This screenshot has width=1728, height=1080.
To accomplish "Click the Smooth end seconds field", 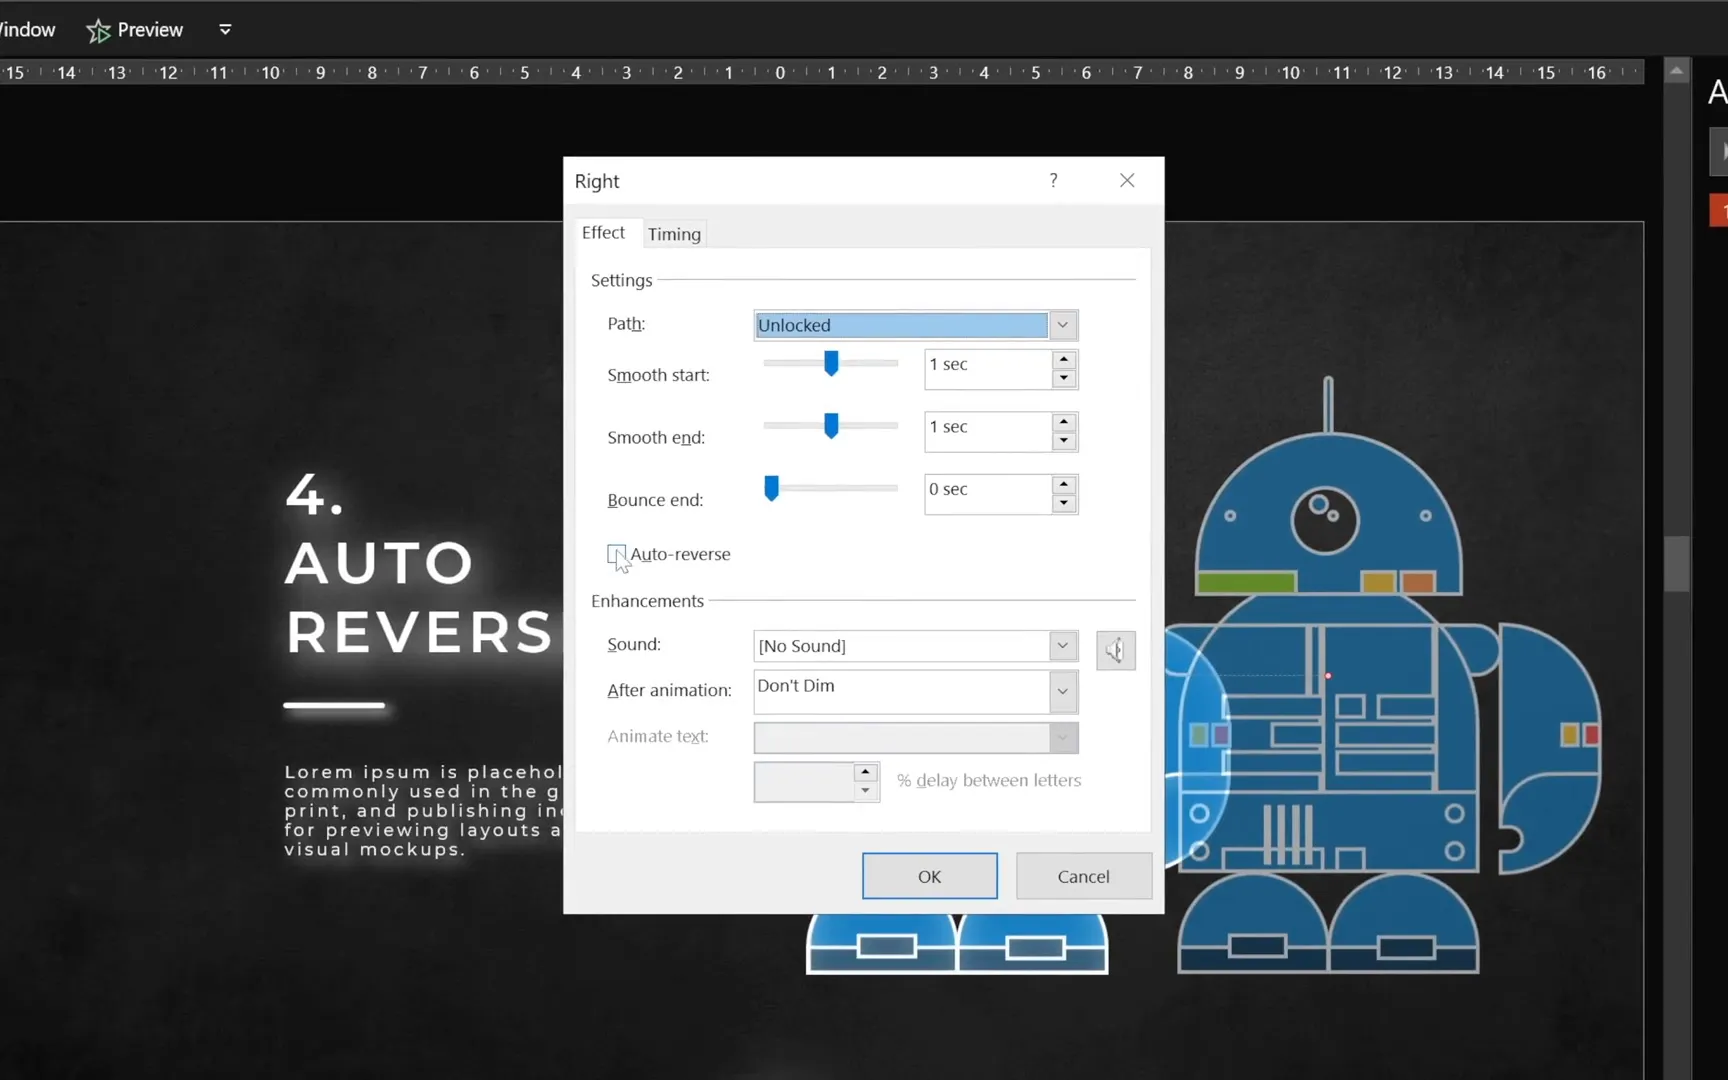I will [988, 431].
